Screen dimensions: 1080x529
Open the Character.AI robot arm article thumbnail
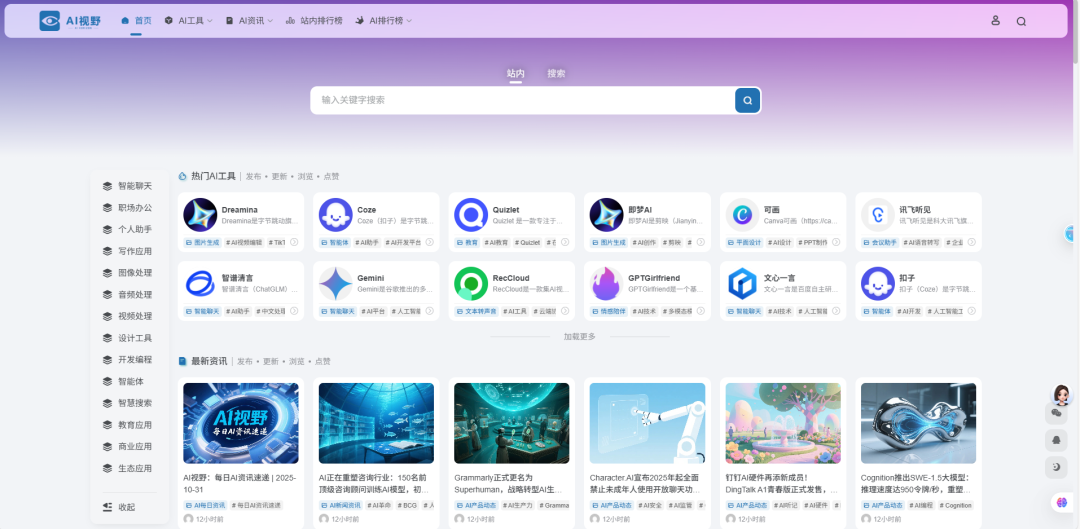[647, 424]
